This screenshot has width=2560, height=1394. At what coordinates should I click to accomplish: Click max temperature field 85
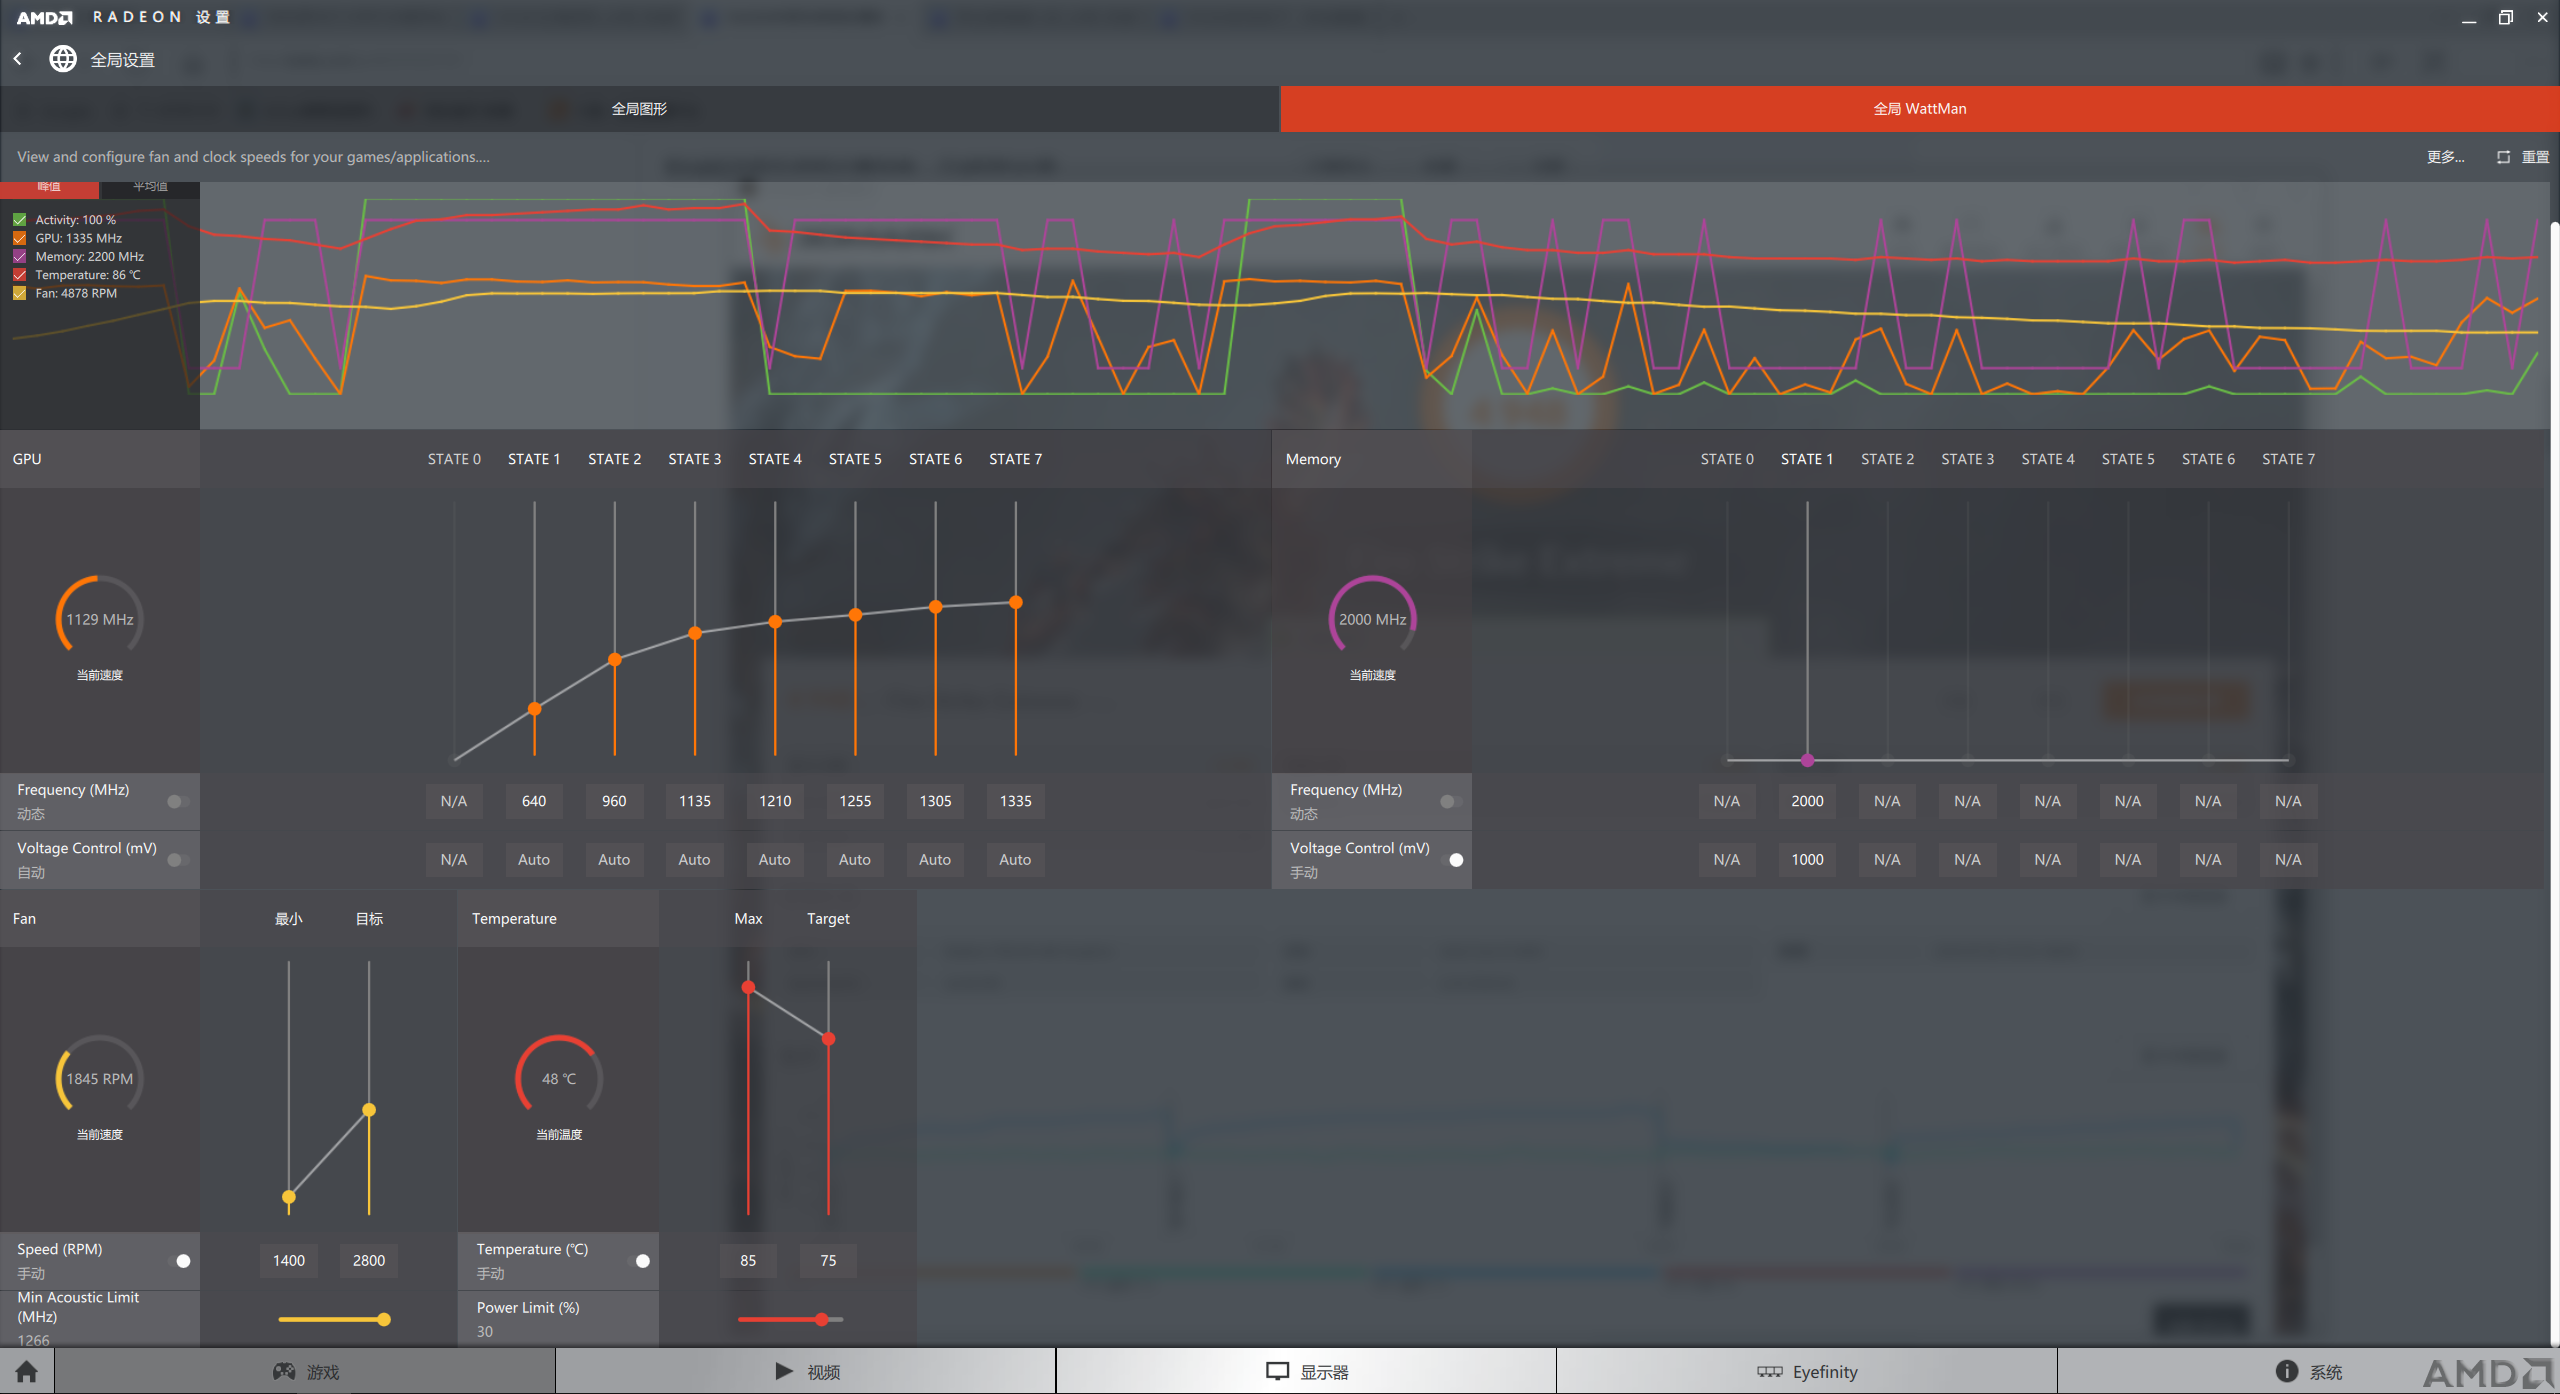(x=748, y=1260)
